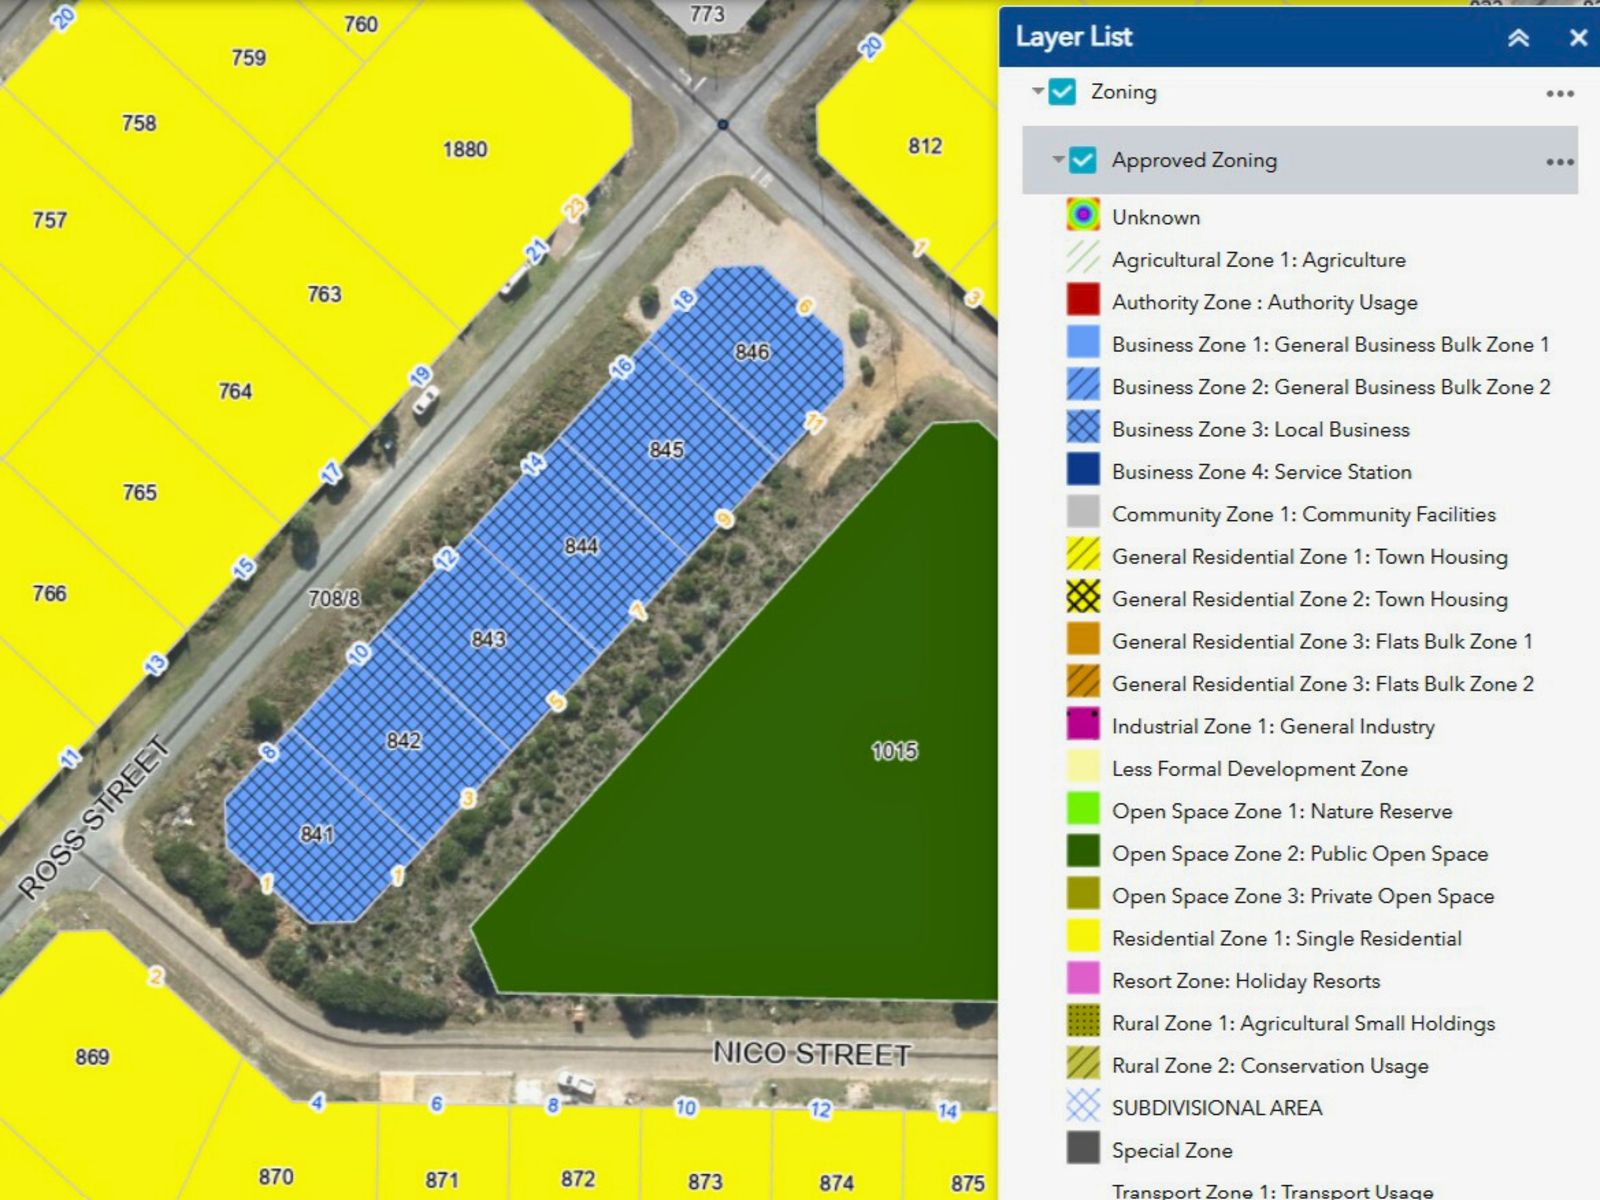Toggle the Approved Zoning layer checkbox

tap(1083, 160)
